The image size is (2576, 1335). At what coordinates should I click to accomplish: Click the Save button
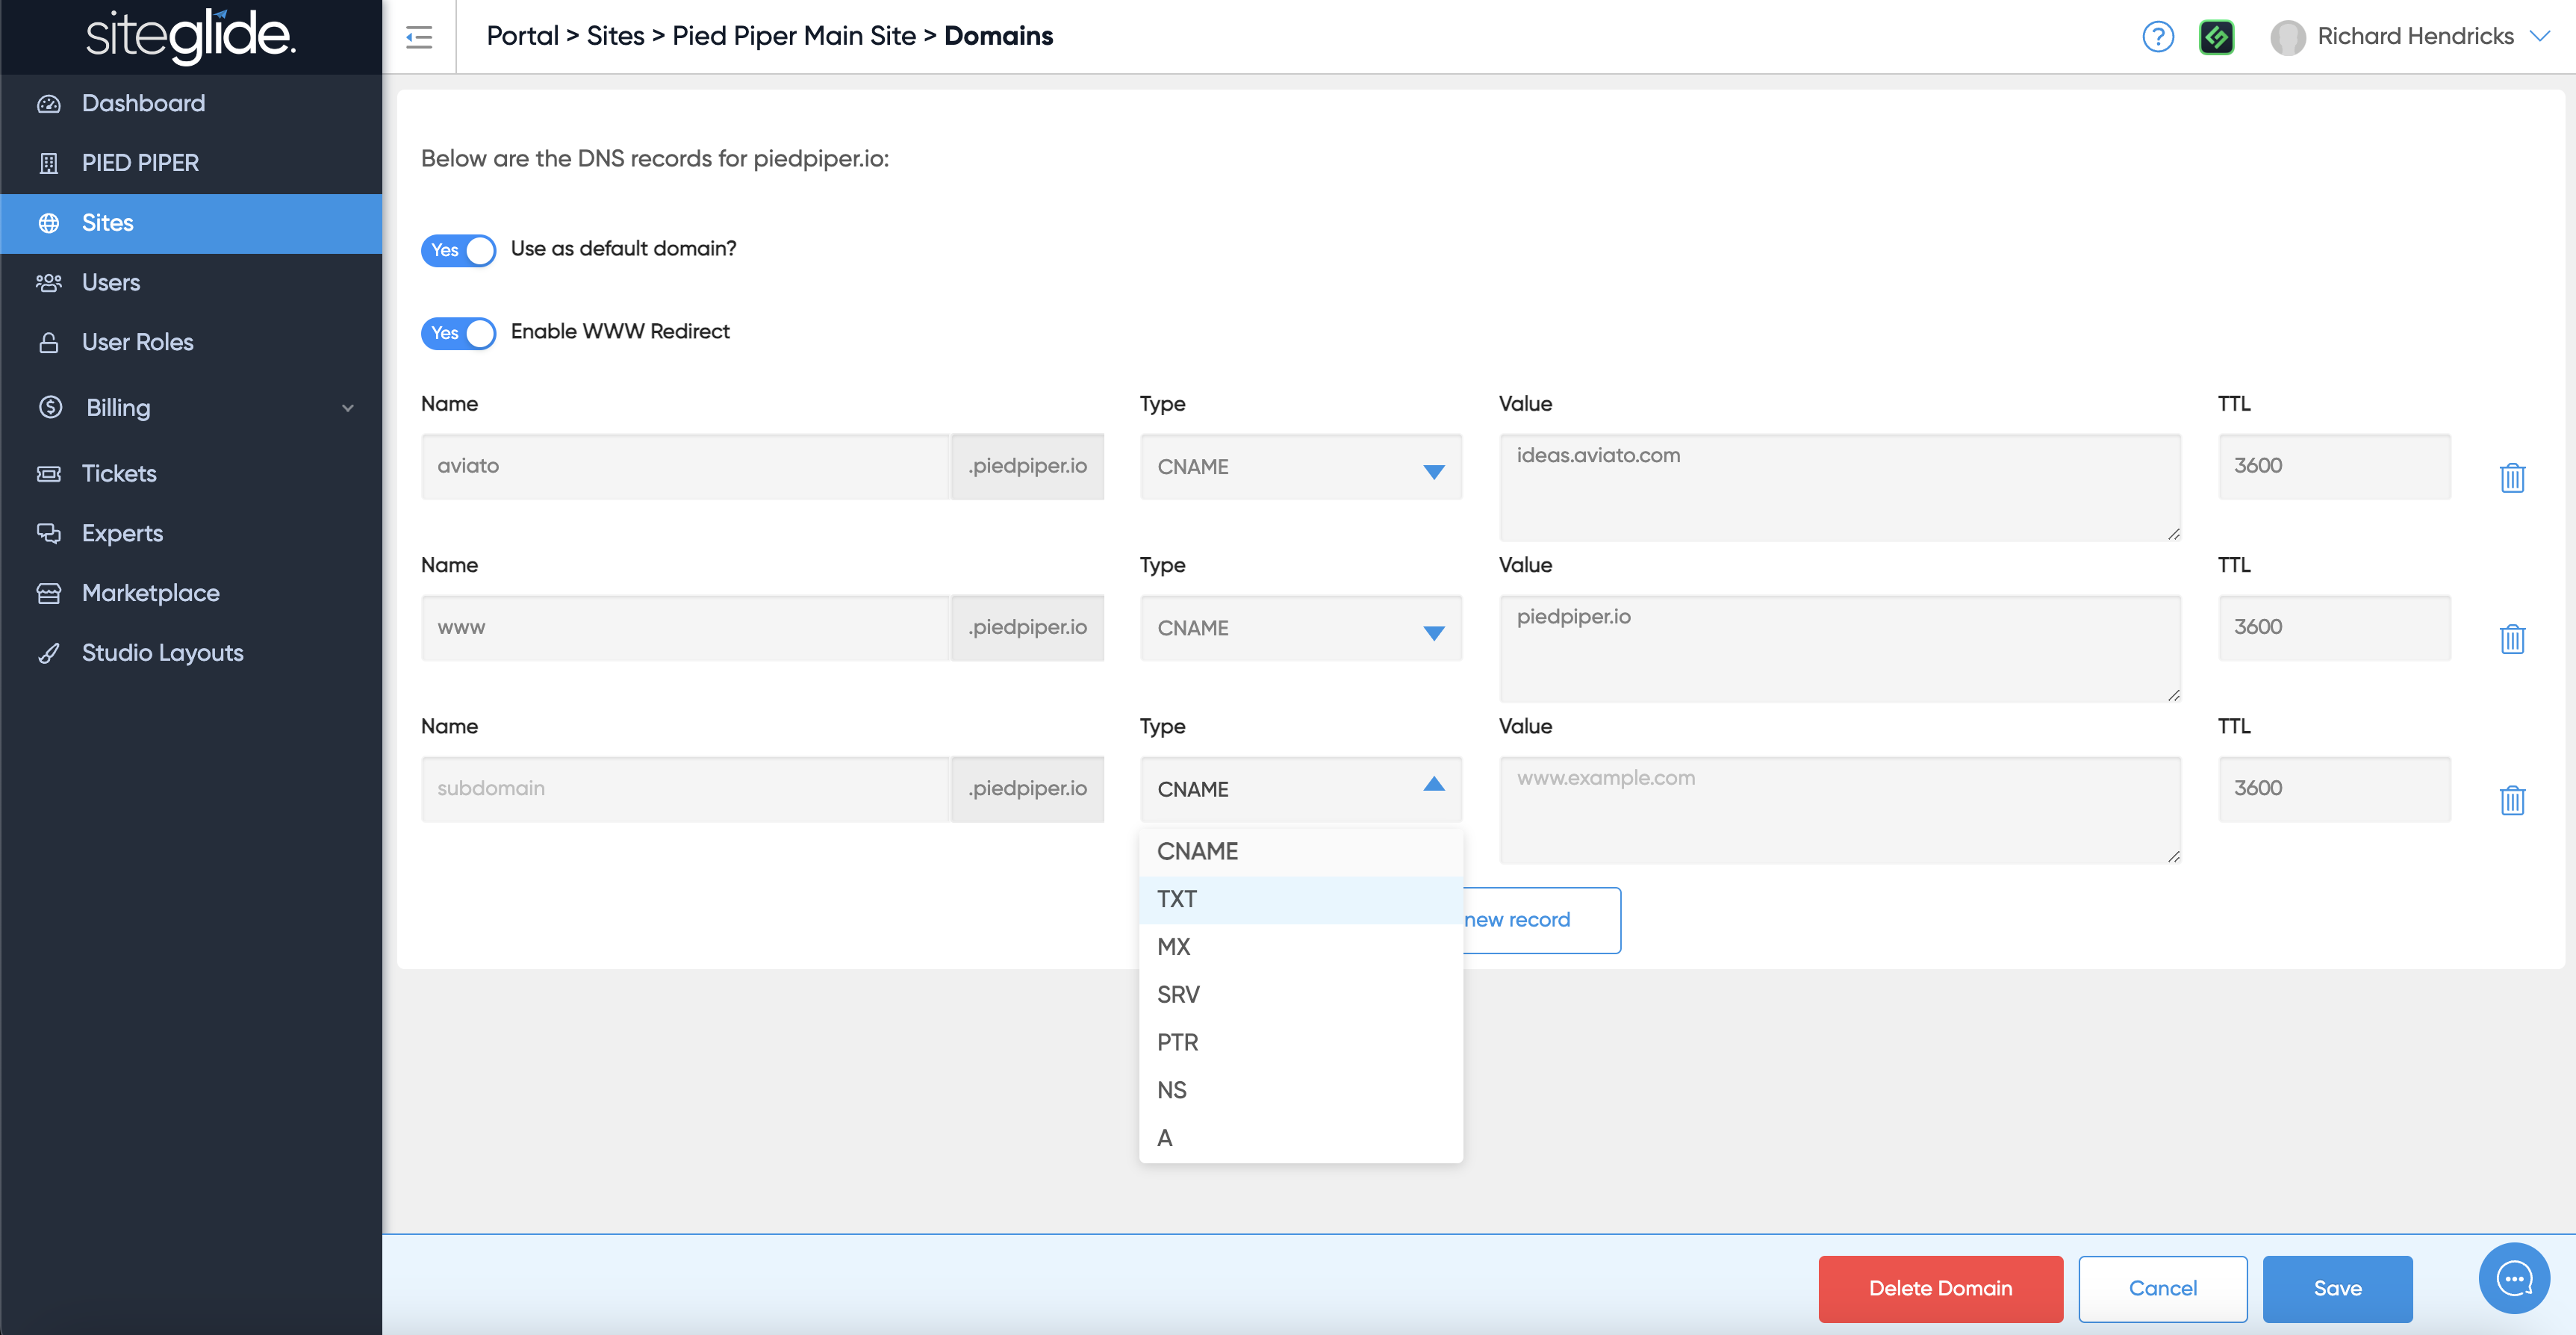pyautogui.click(x=2337, y=1288)
